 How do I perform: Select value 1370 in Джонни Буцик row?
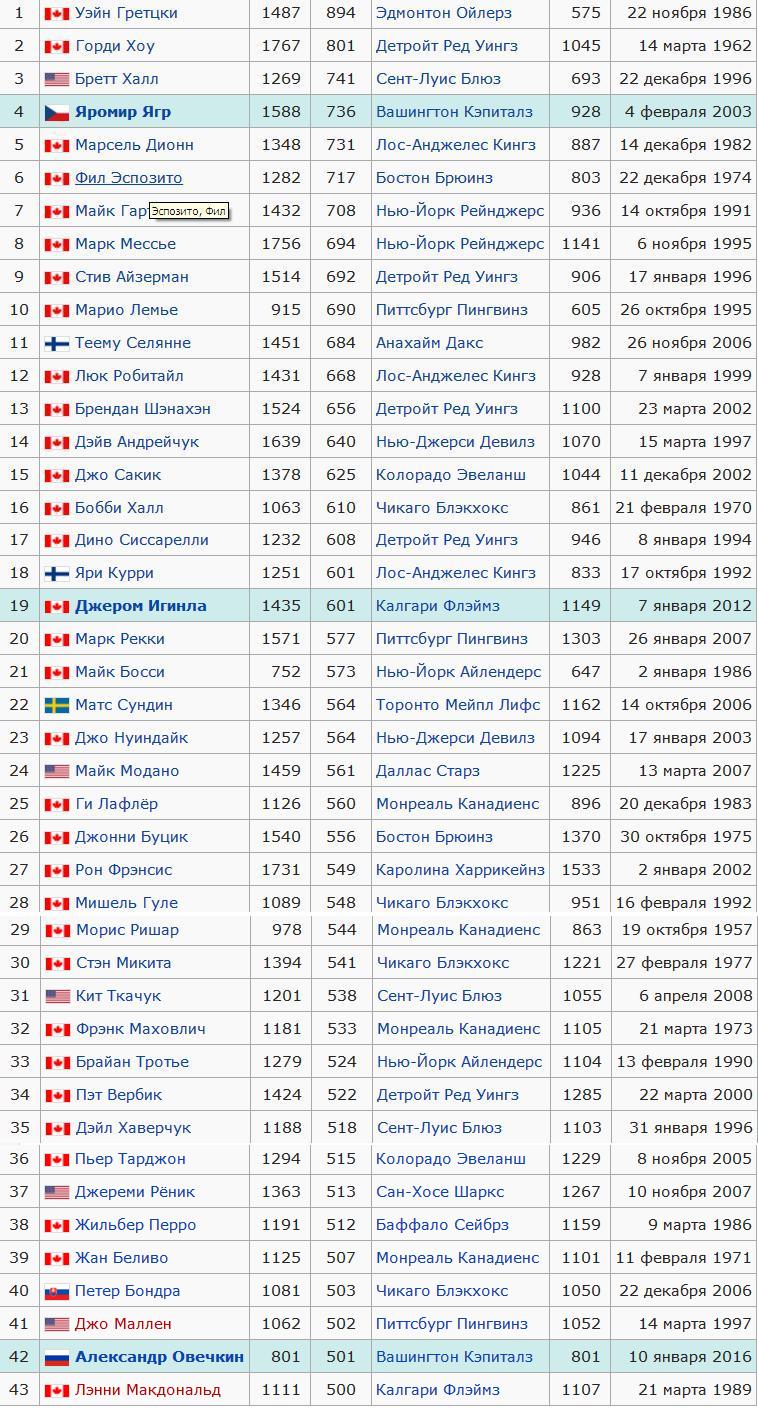click(581, 837)
